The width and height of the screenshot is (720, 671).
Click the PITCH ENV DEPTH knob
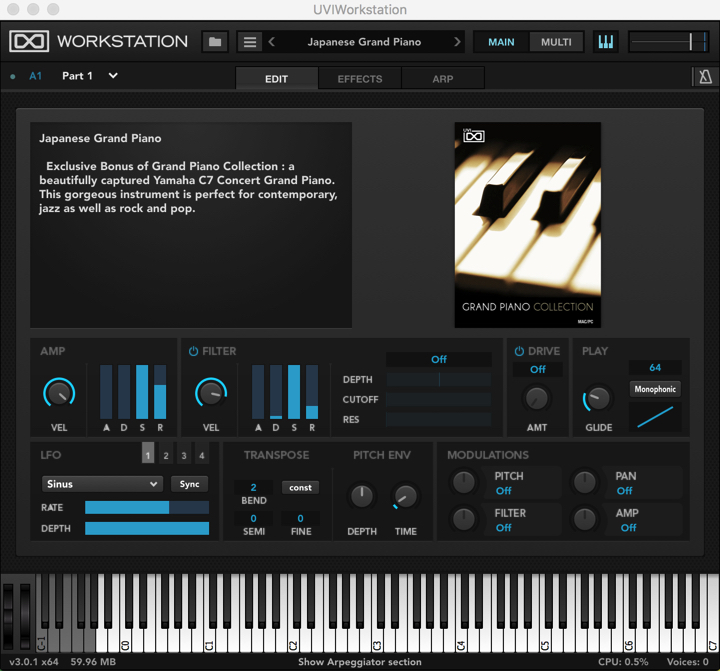click(362, 496)
